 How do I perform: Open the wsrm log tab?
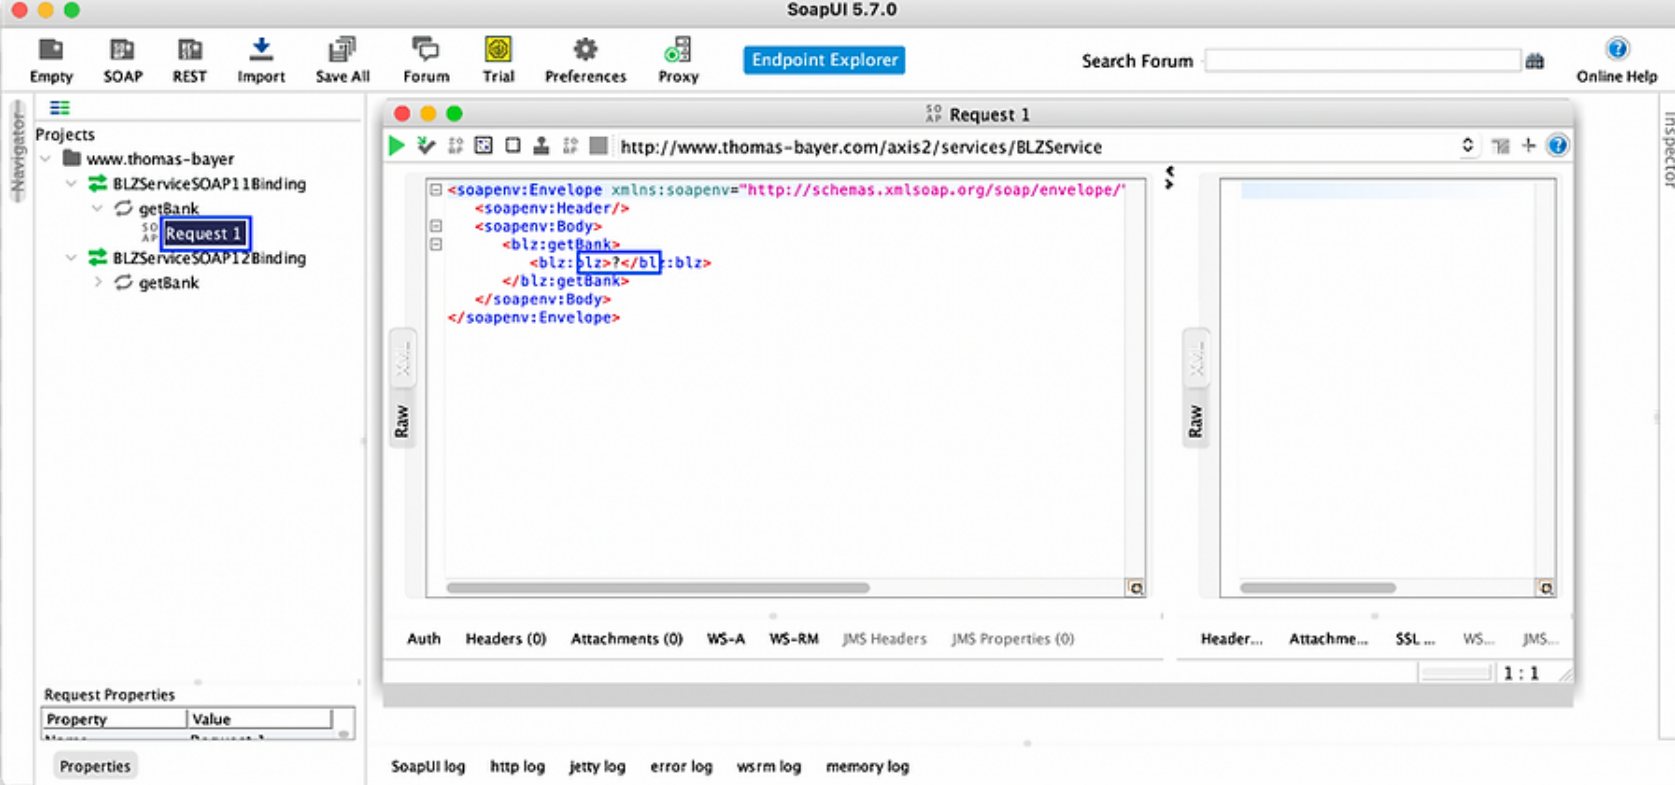point(769,766)
